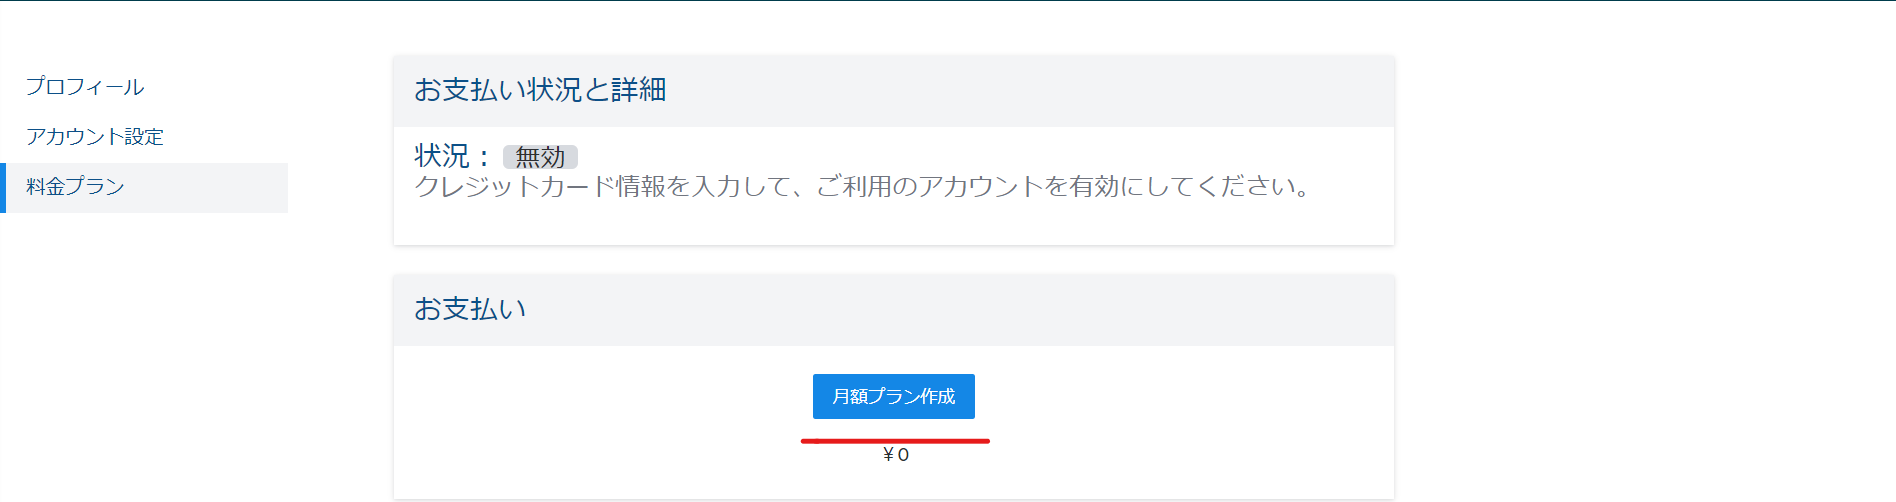Click blue active indicator beside 料金プラン
The image size is (1896, 502).
[x=3, y=187]
